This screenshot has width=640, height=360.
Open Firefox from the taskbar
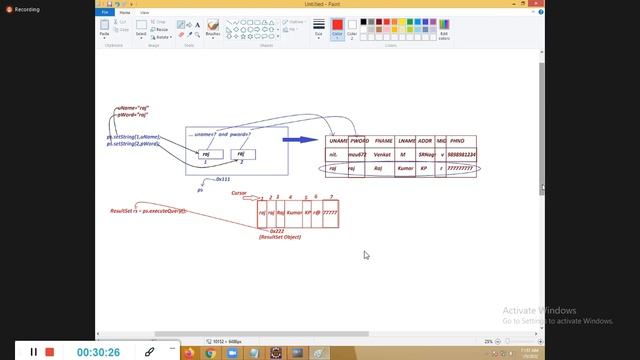click(x=189, y=353)
